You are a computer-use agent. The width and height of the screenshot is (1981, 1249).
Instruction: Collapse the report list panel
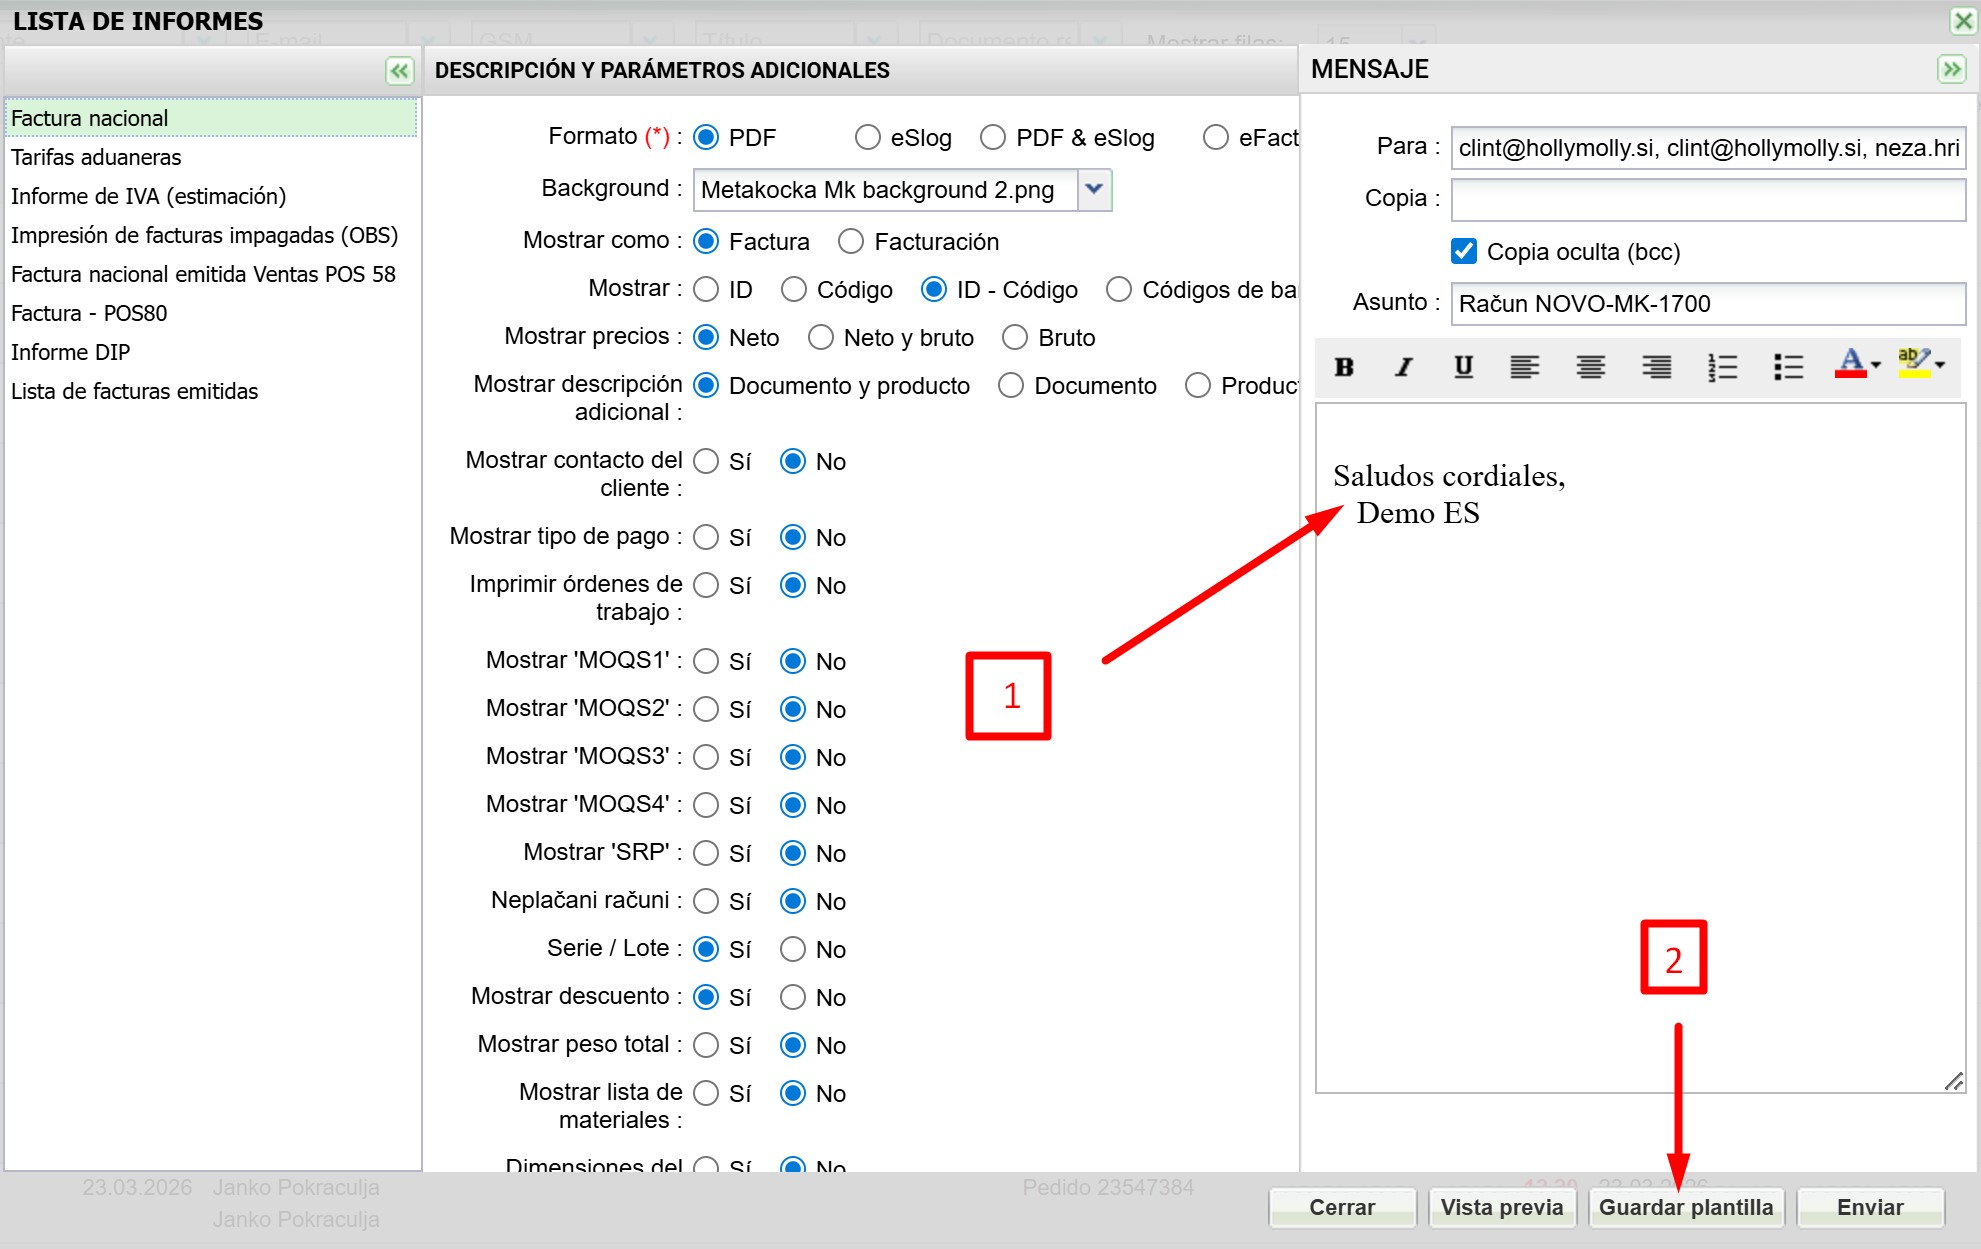point(399,70)
